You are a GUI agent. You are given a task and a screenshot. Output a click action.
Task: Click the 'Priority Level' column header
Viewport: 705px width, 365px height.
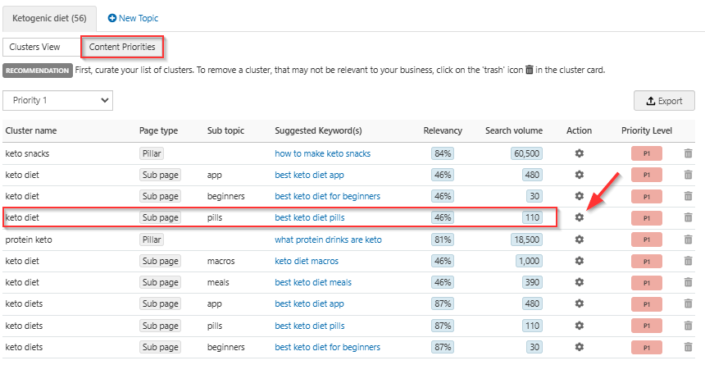647,131
